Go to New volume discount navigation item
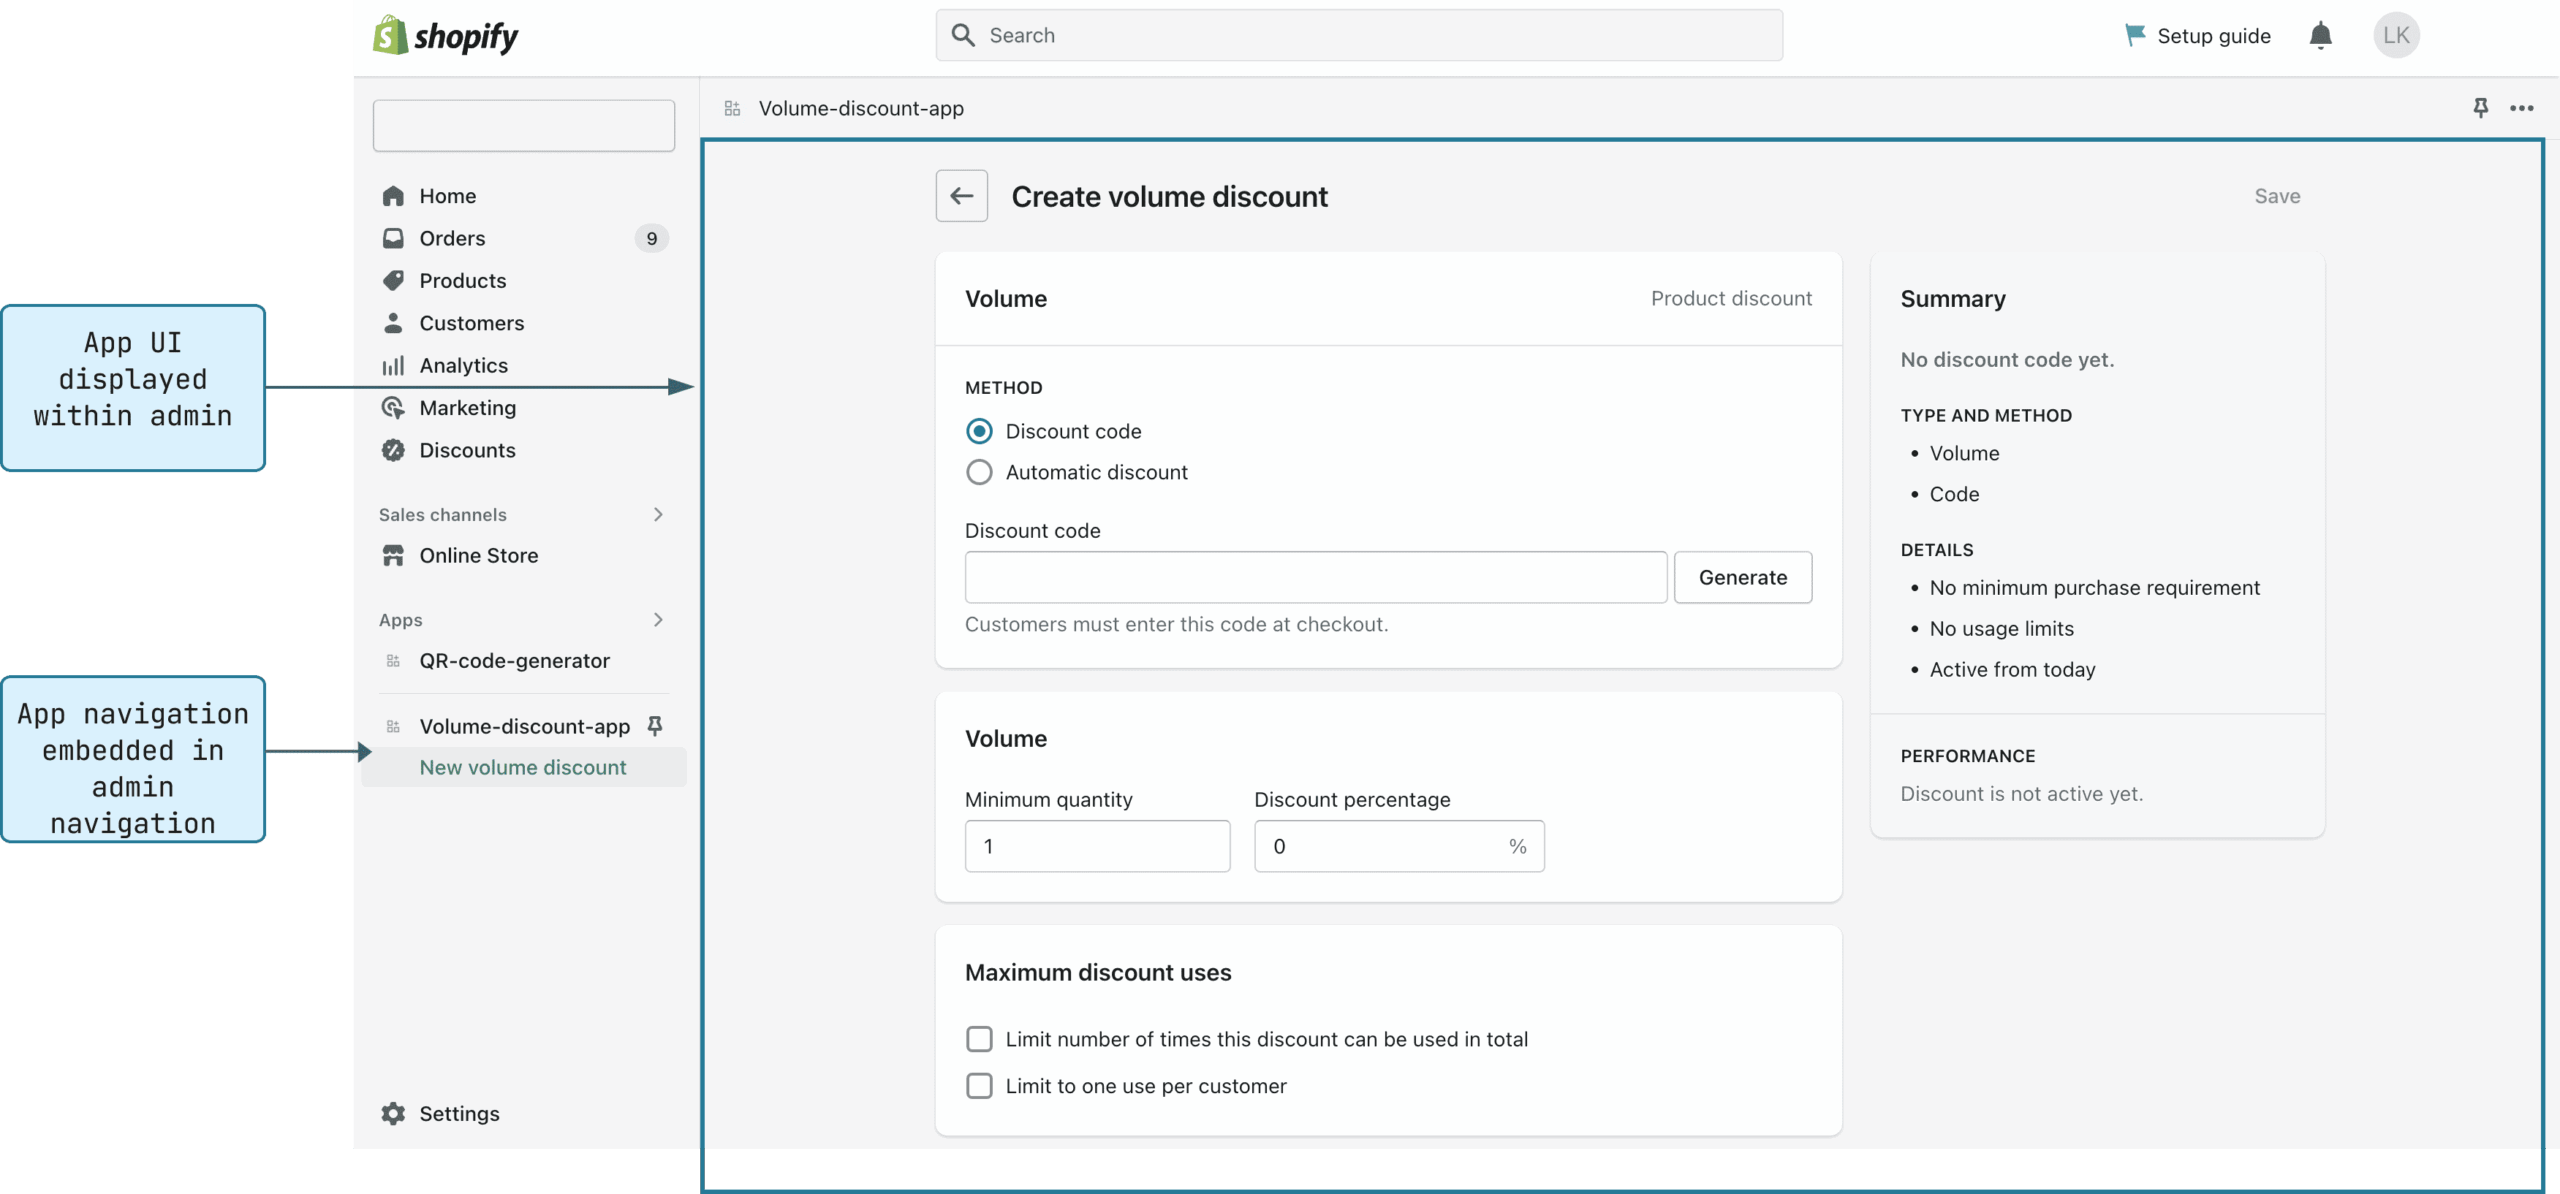The height and width of the screenshot is (1194, 2560). pos(522,767)
